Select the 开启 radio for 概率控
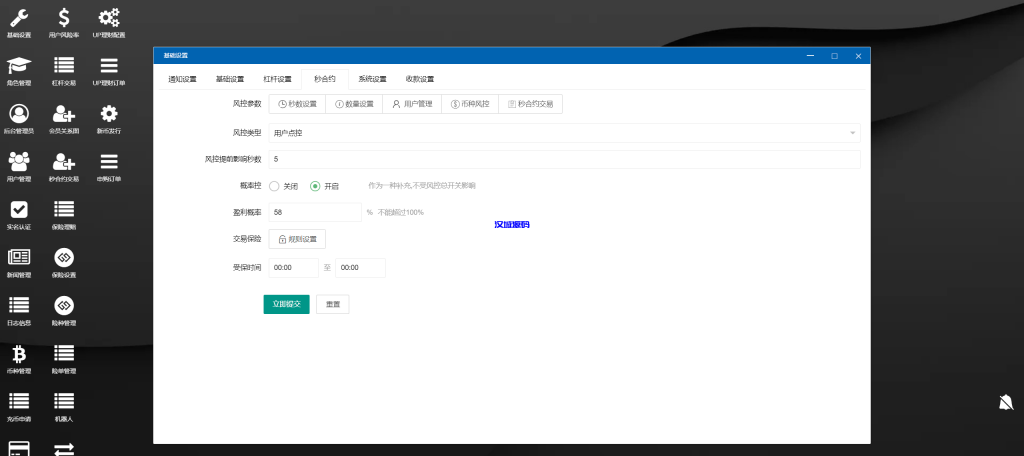Image resolution: width=1024 pixels, height=456 pixels. coord(315,186)
